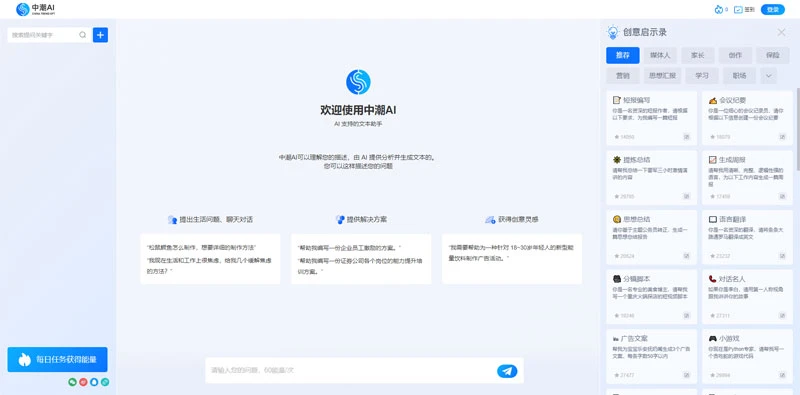
Task: Click the 我现在生活和工作上很焦虑 example prompt
Action: pos(210,265)
